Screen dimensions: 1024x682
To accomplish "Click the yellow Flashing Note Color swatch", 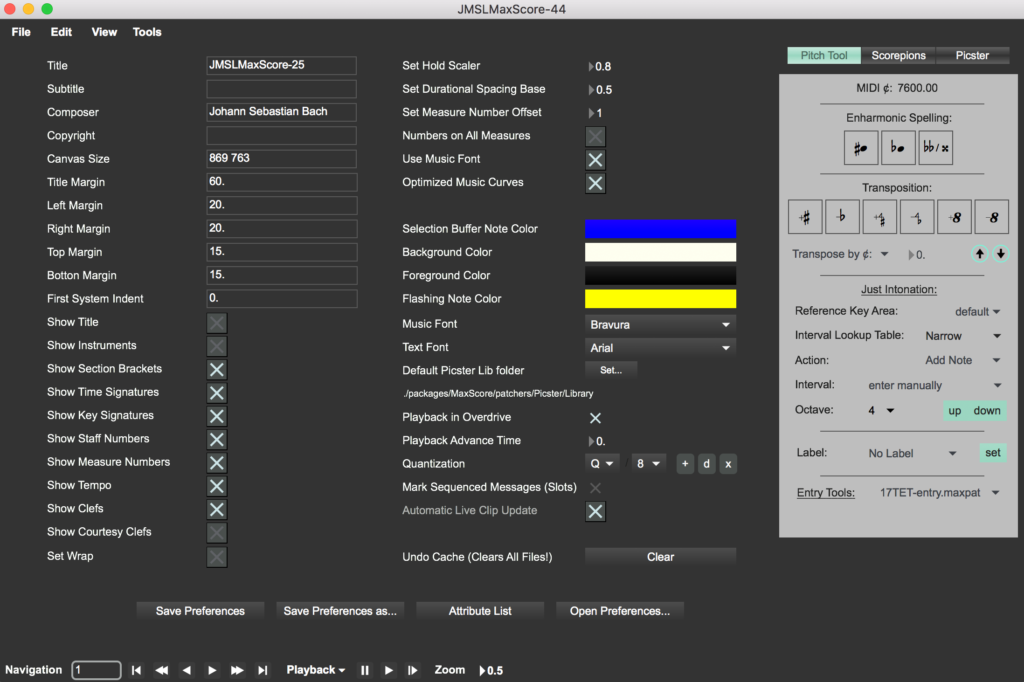I will (660, 299).
